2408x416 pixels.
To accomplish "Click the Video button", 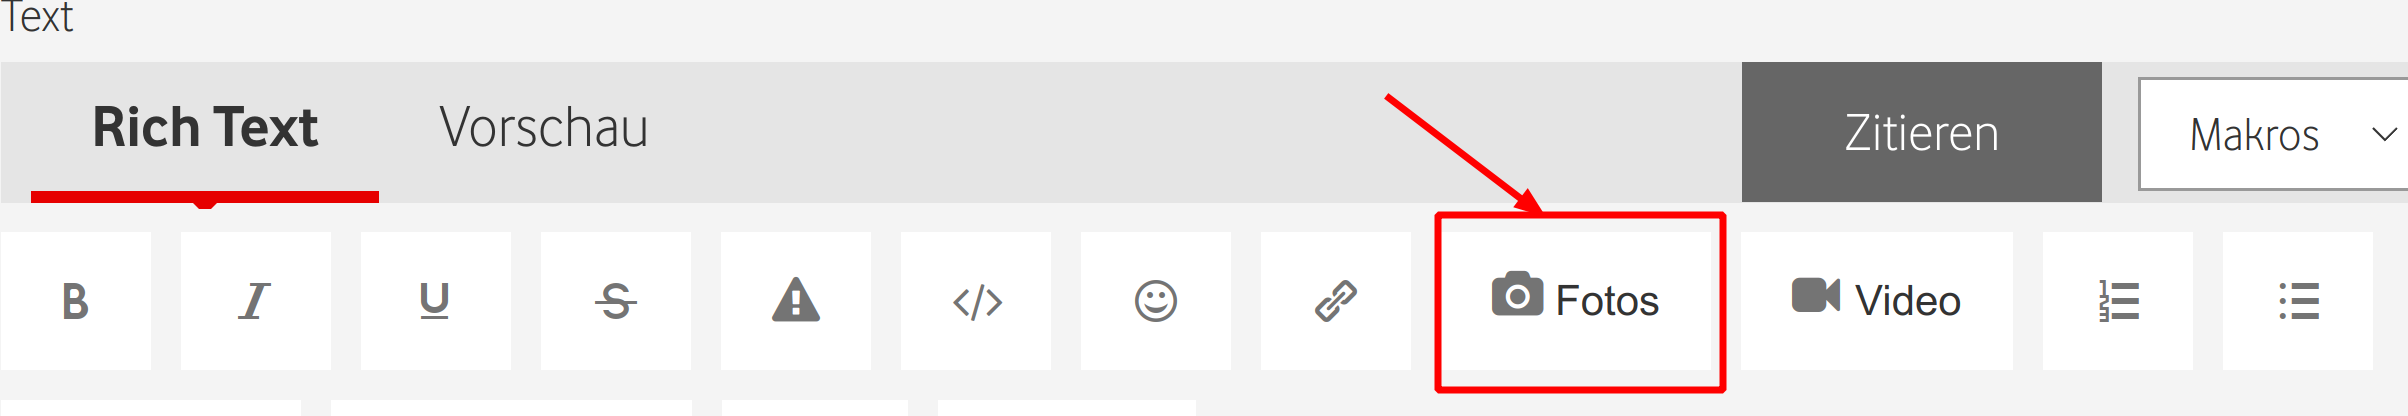I will (1877, 301).
